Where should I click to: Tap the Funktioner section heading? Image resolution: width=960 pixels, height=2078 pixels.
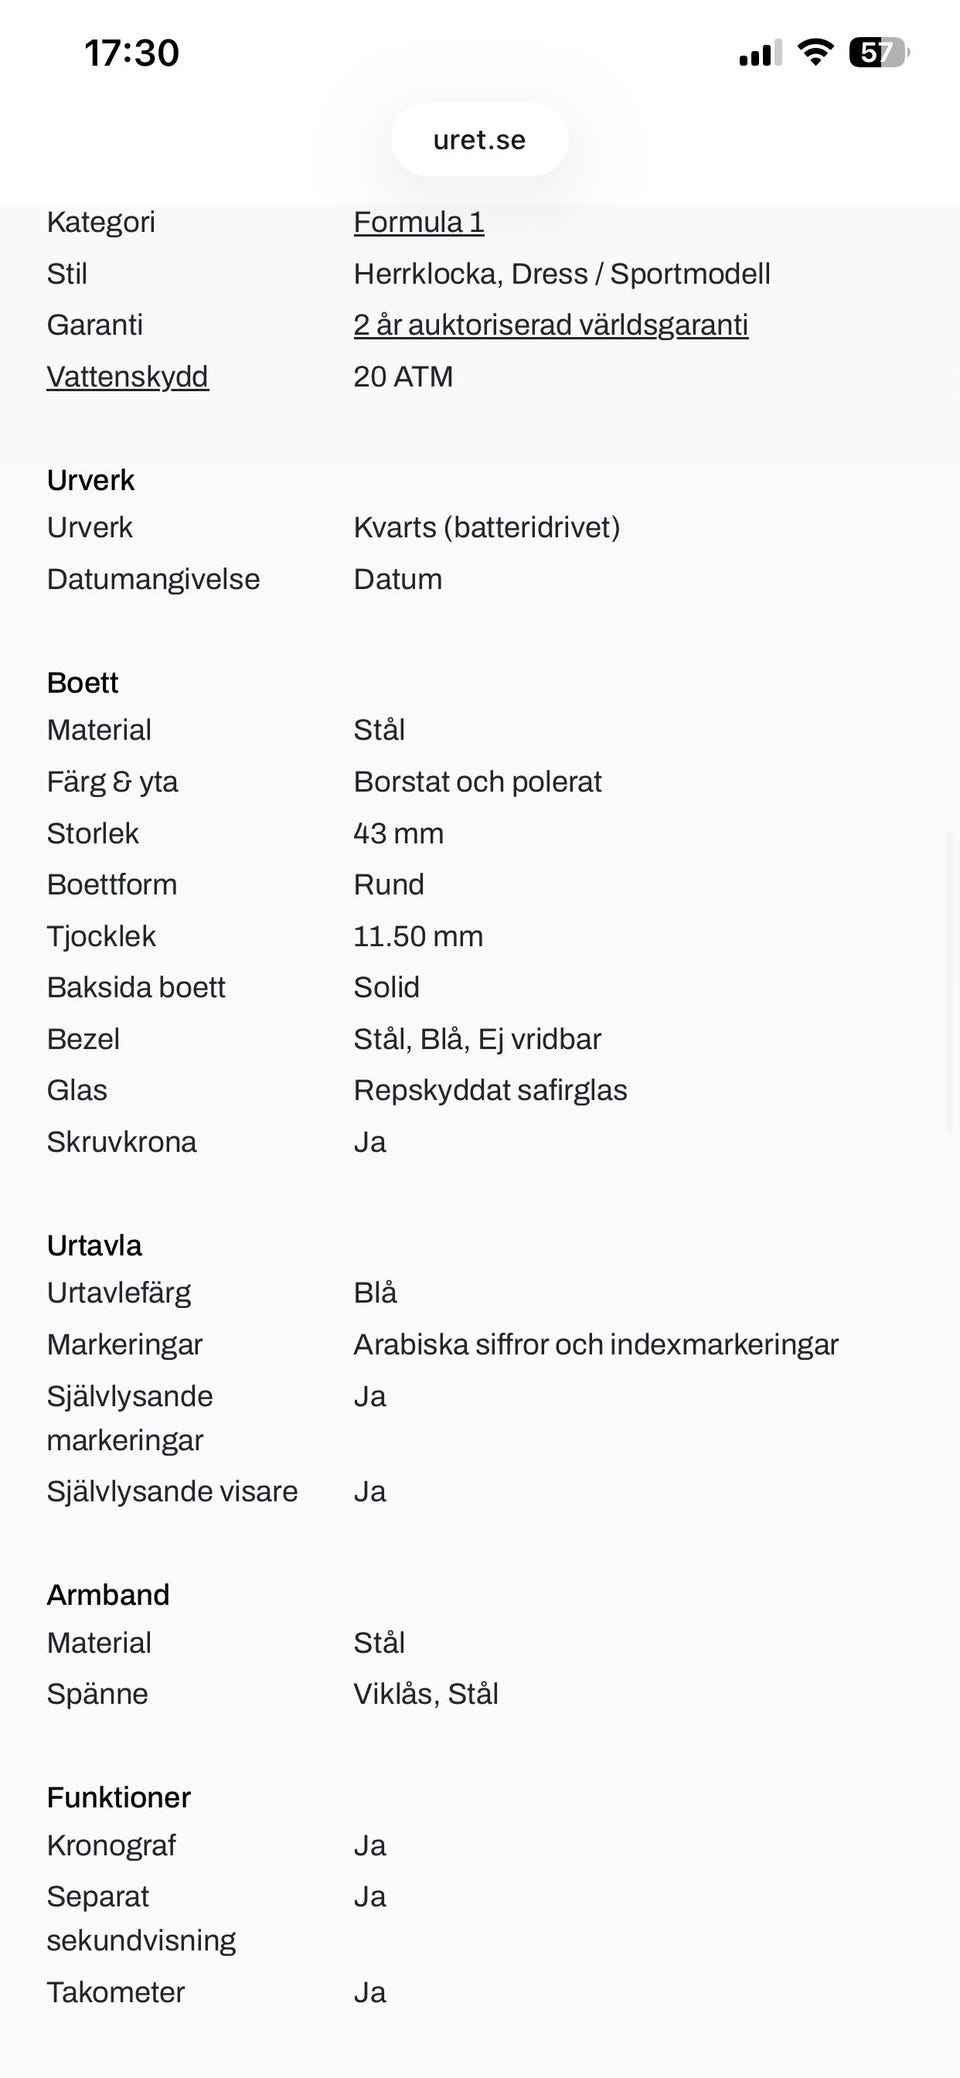coord(118,1798)
